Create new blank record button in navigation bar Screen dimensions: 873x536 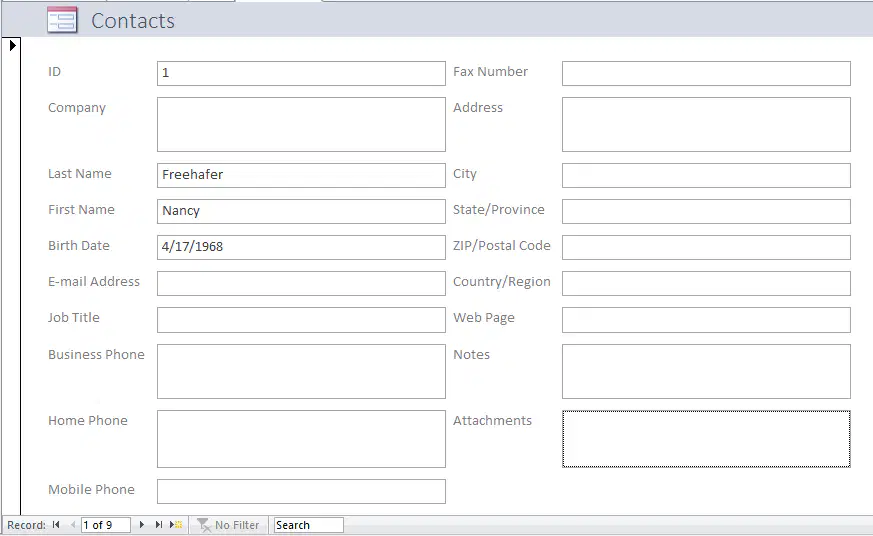coord(176,524)
